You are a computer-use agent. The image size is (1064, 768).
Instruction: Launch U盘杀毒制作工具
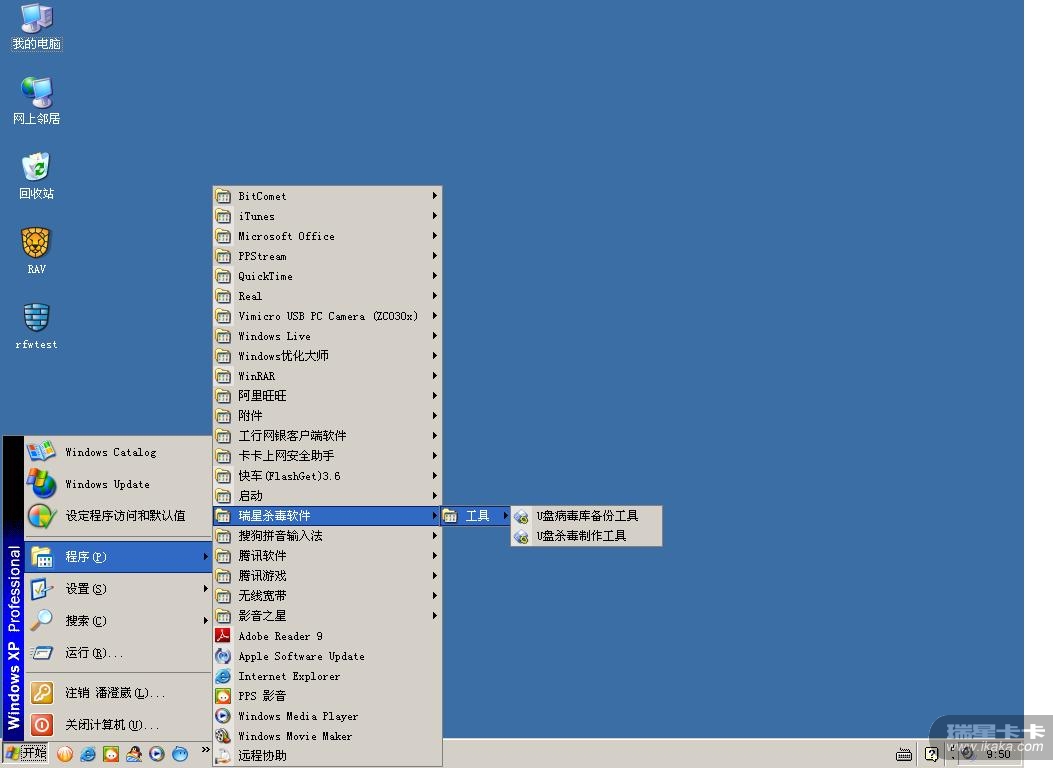click(586, 536)
